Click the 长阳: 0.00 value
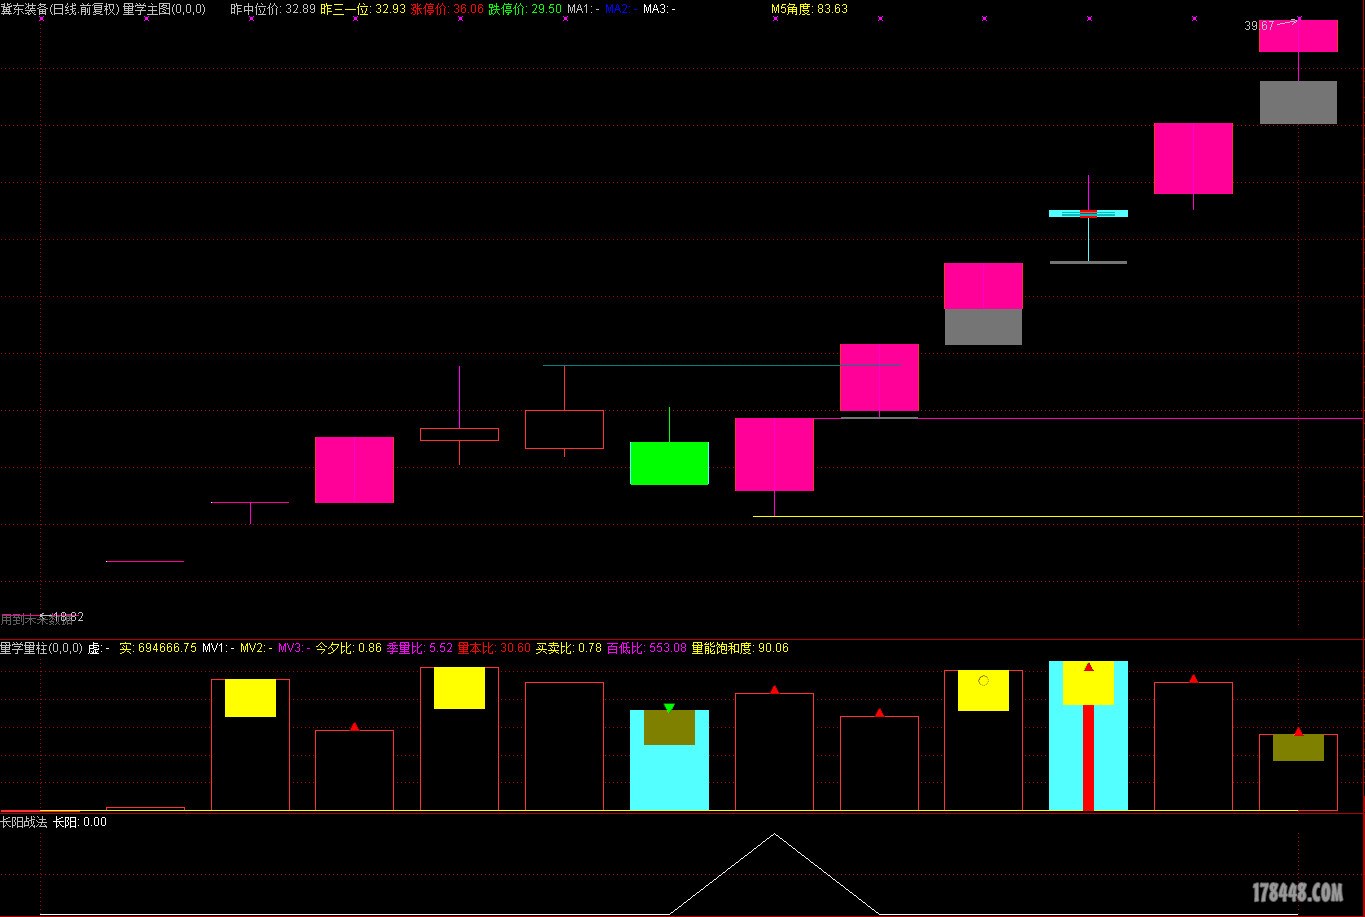Screen dimensions: 1365x917 pyautogui.click(x=80, y=822)
